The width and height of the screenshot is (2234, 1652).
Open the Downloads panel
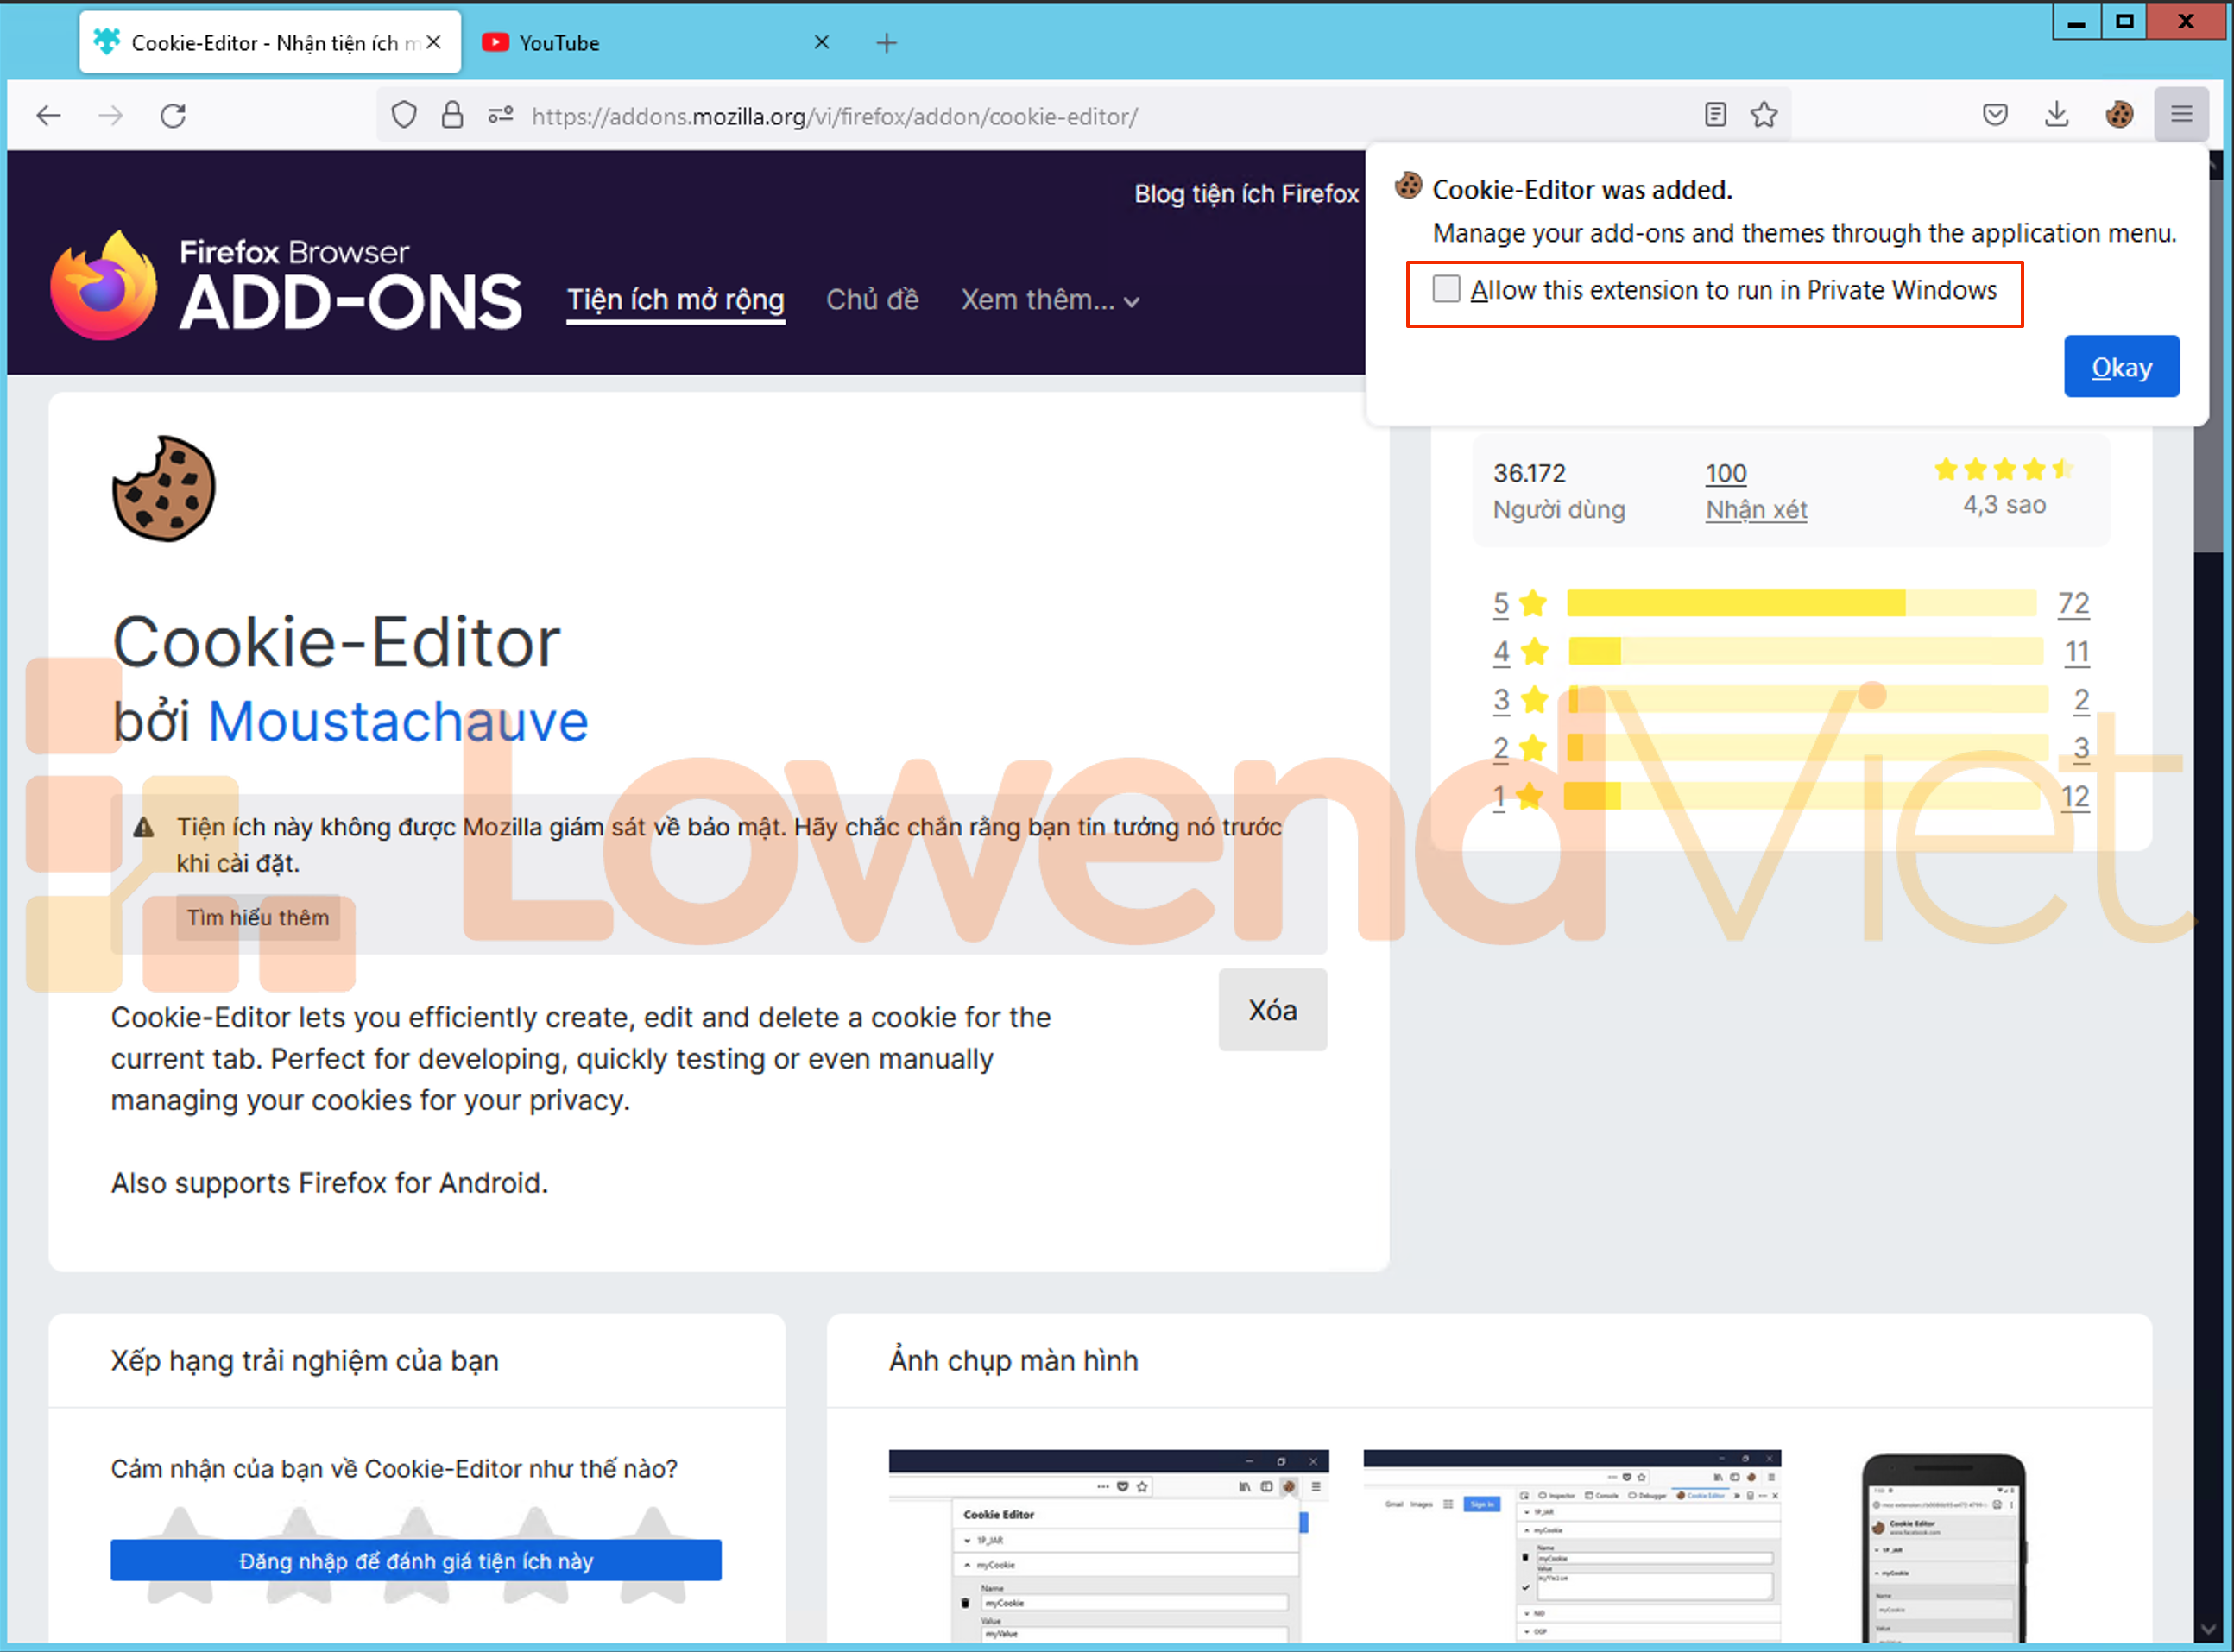[2056, 115]
